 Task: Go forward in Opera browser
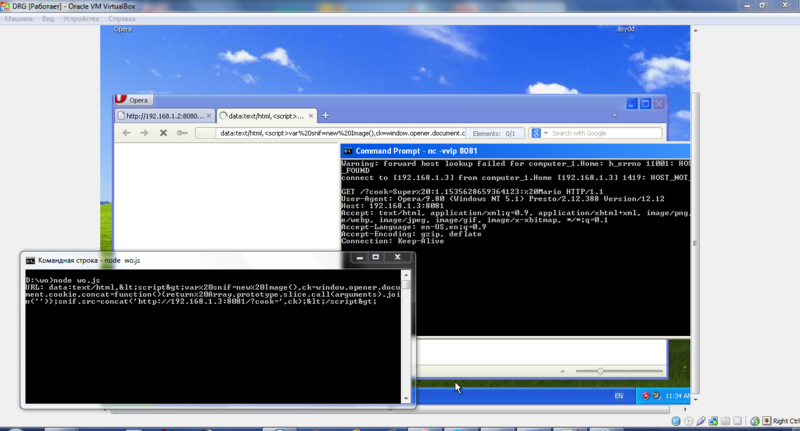tap(144, 133)
